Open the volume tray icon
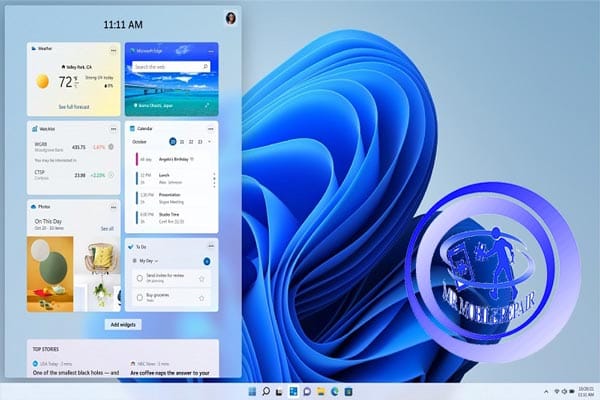The image size is (600, 400). [564, 392]
